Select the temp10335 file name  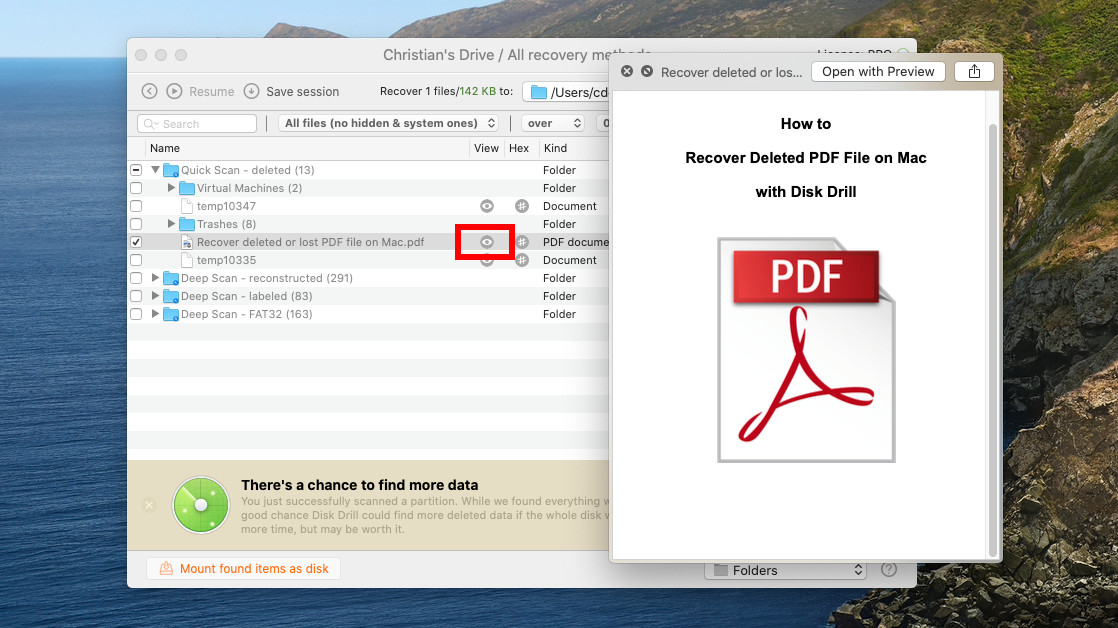pyautogui.click(x=226, y=260)
